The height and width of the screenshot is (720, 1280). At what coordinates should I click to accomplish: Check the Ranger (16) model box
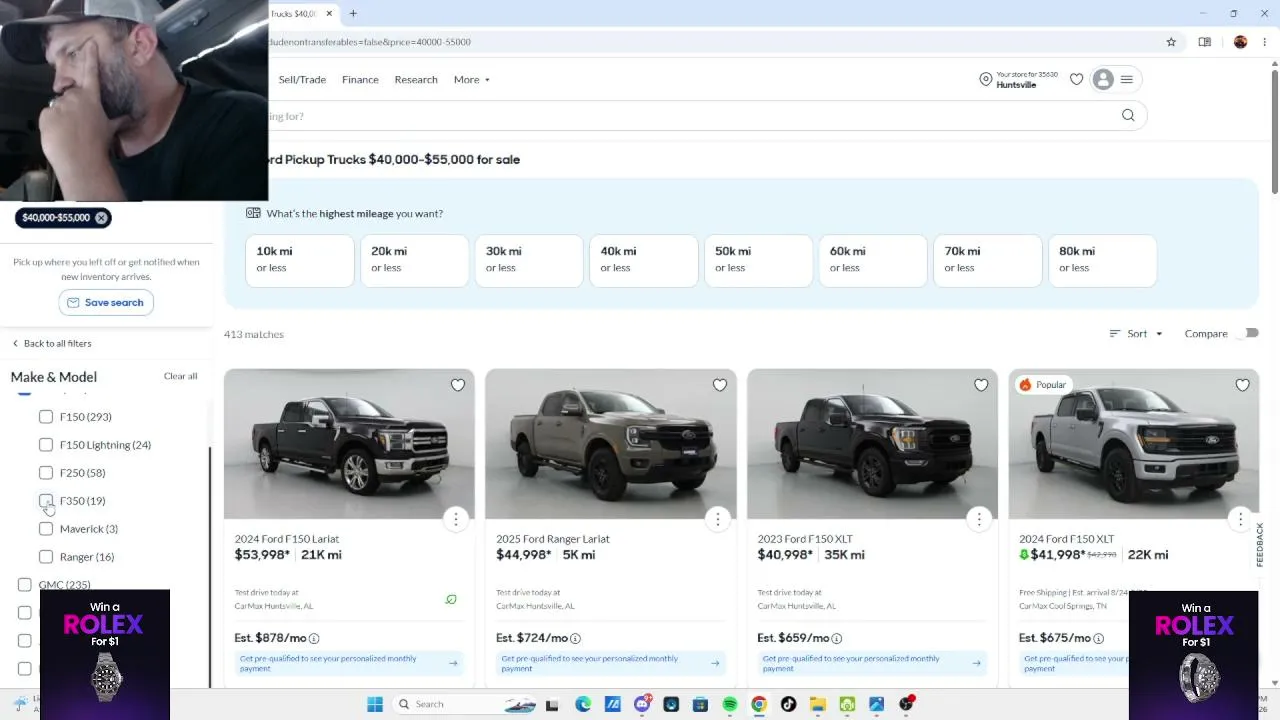[x=46, y=557]
